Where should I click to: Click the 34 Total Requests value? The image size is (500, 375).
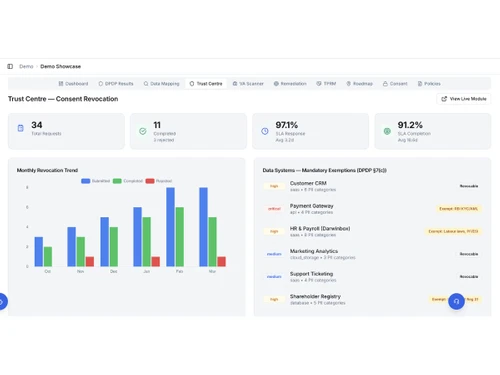coord(37,125)
